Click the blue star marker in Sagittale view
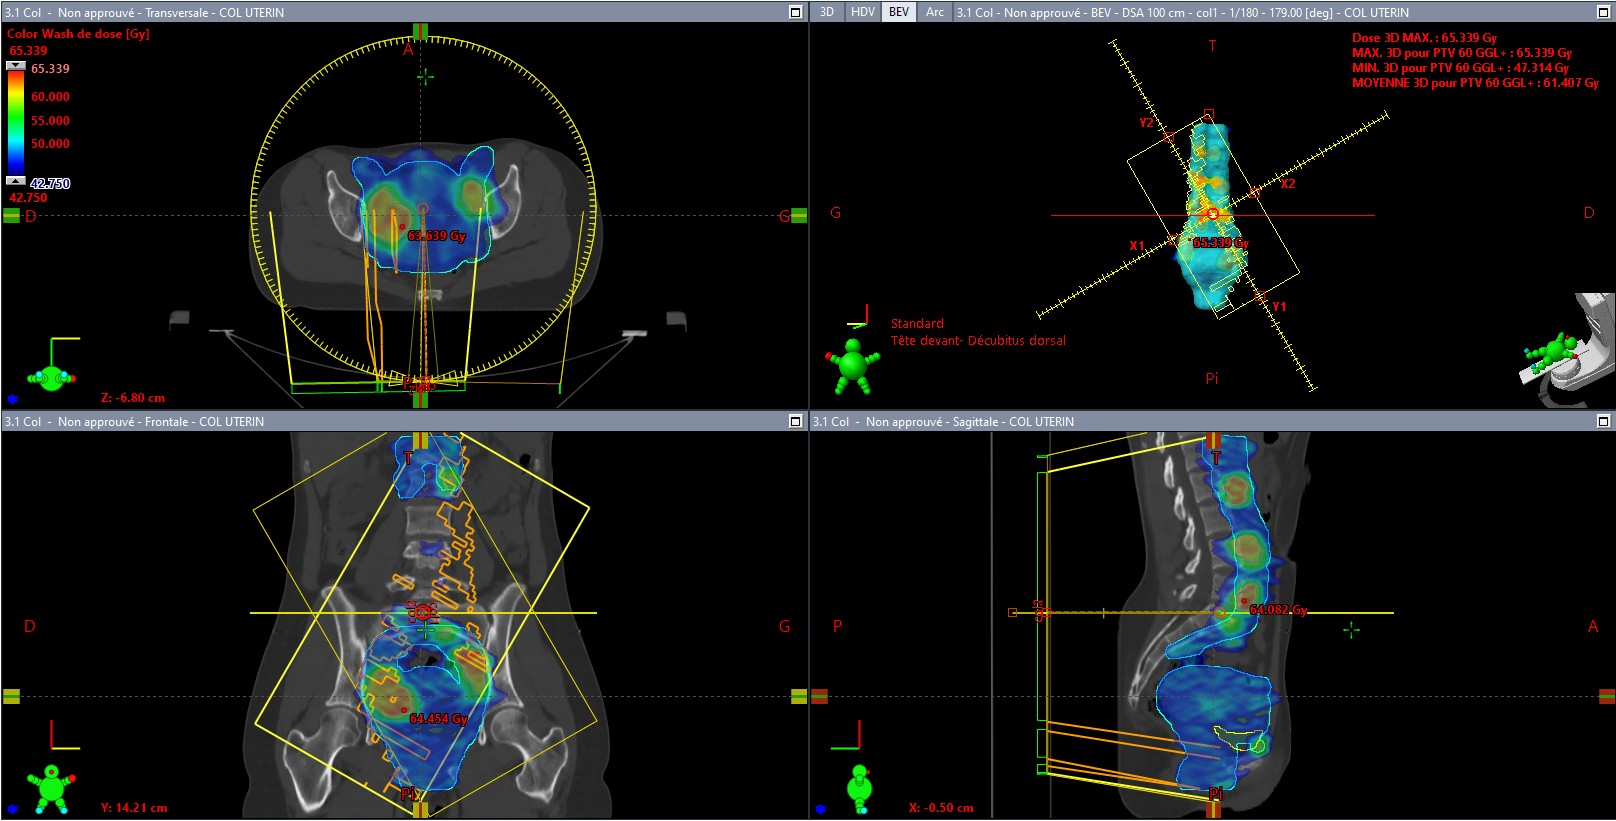The height and width of the screenshot is (821, 1616). point(820,808)
